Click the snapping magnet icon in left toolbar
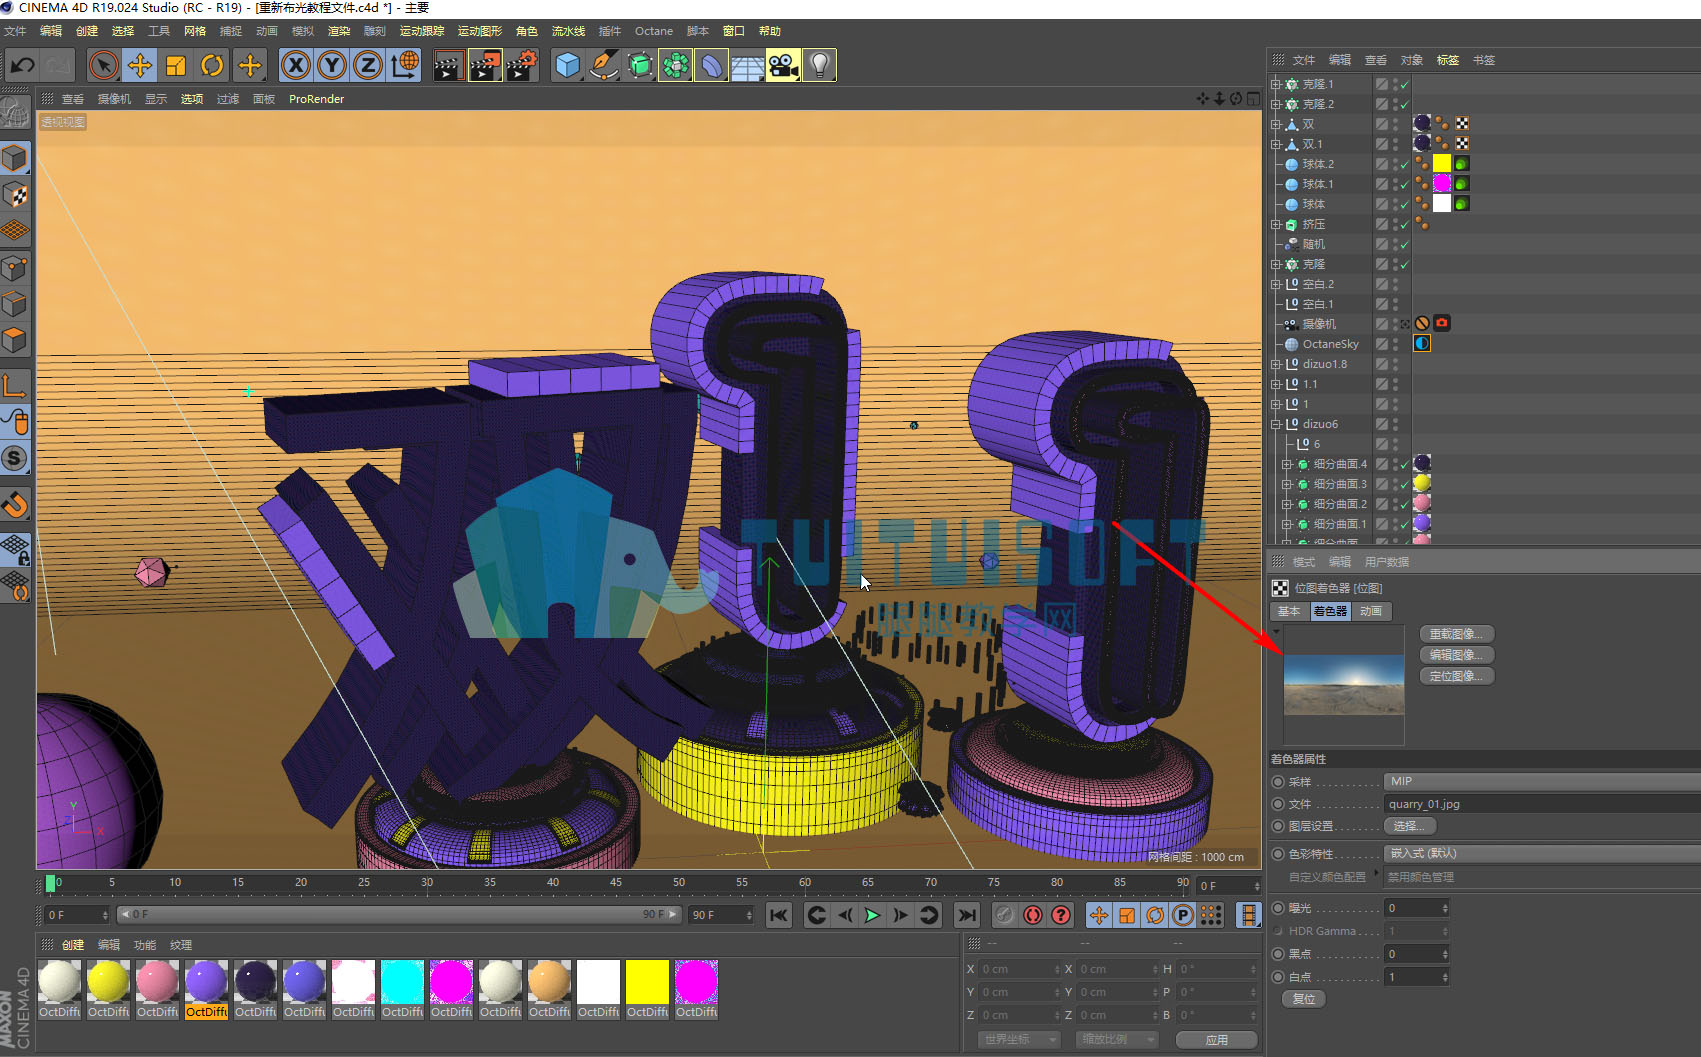1701x1057 pixels. pos(15,504)
